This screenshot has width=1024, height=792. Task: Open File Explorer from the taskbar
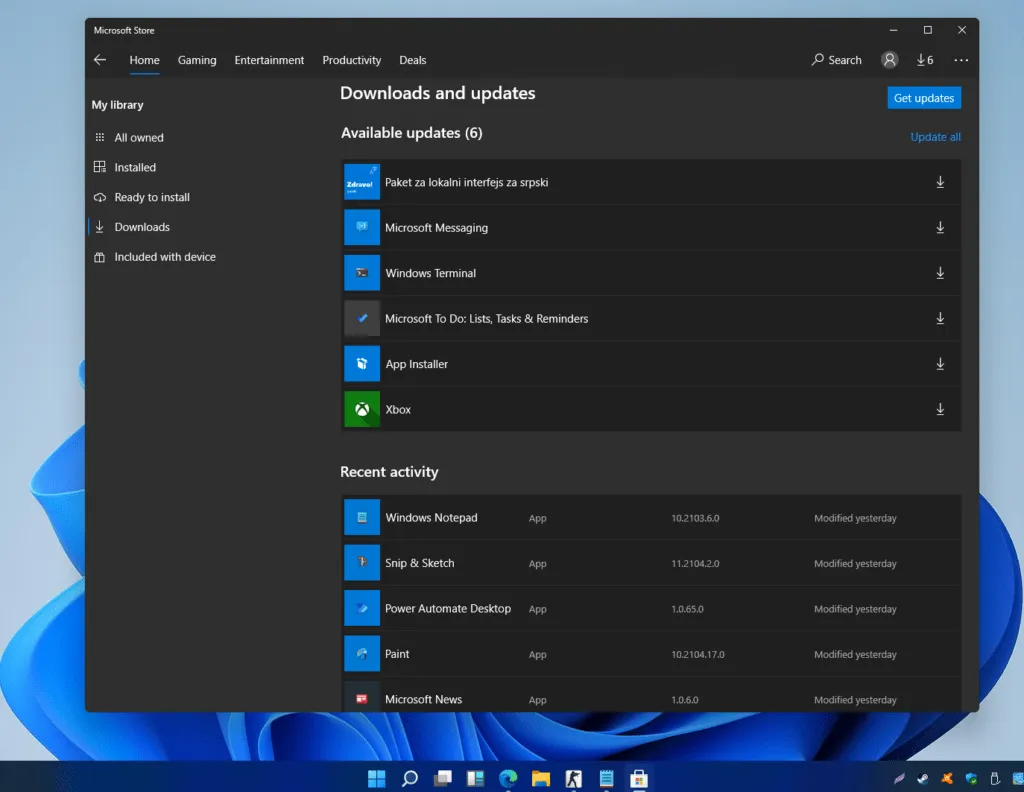coord(541,778)
